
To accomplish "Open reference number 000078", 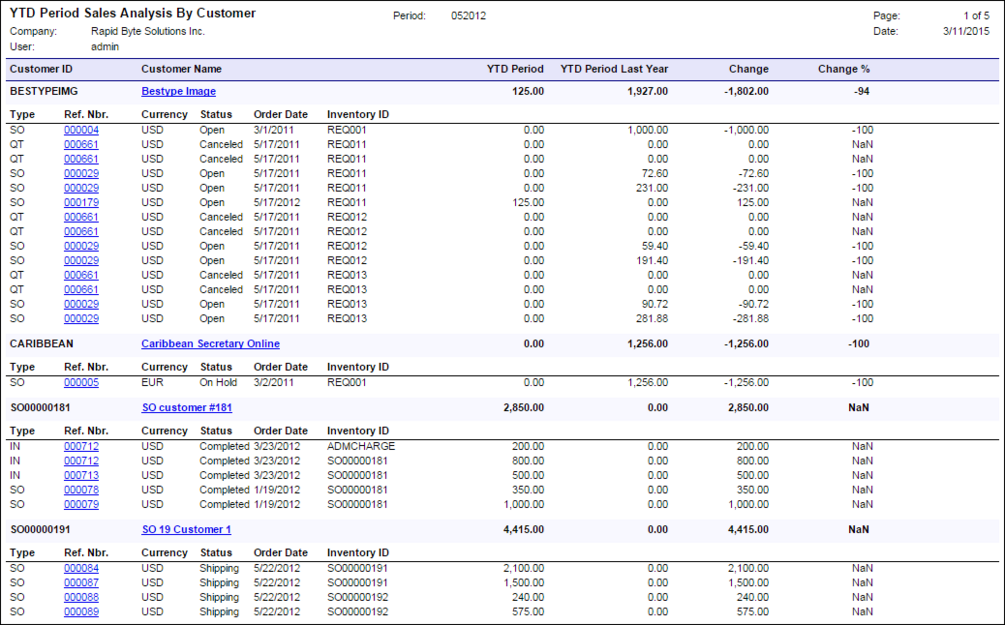I will (x=81, y=490).
